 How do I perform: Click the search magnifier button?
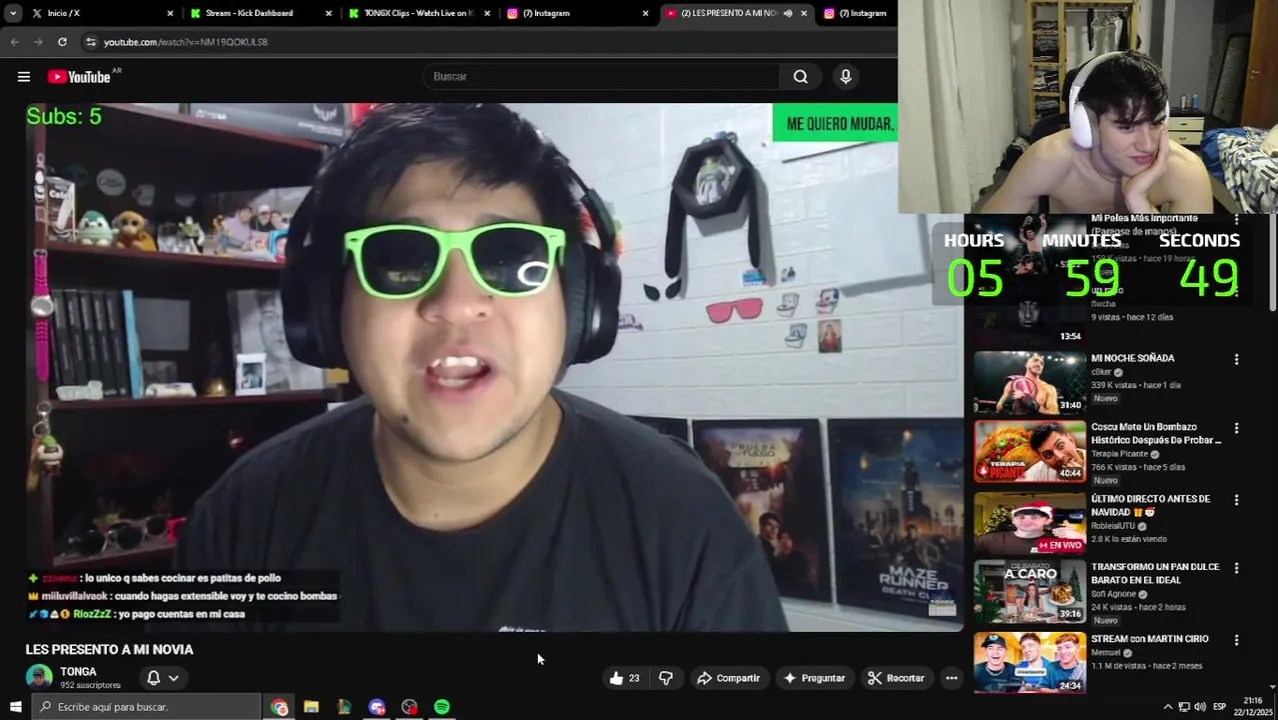pyautogui.click(x=800, y=76)
